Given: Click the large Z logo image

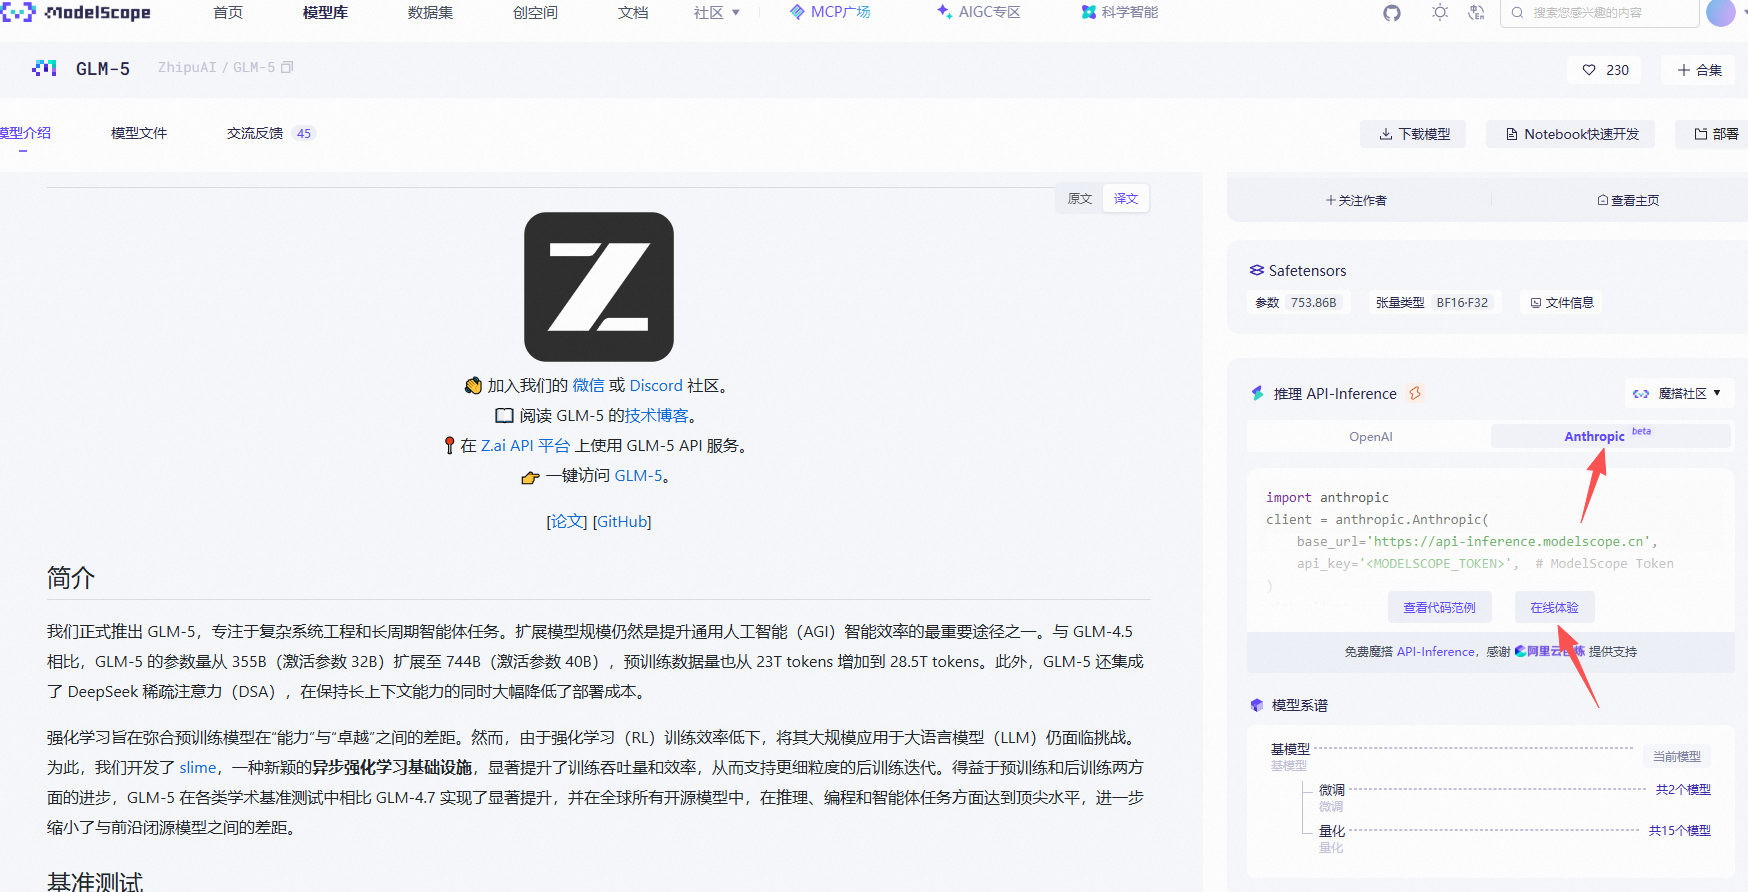Looking at the screenshot, I should (599, 287).
